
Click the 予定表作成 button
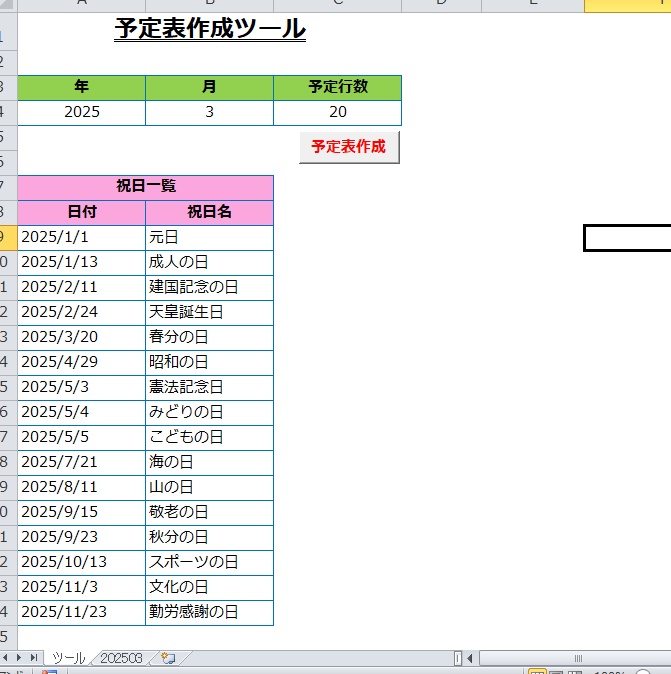349,147
